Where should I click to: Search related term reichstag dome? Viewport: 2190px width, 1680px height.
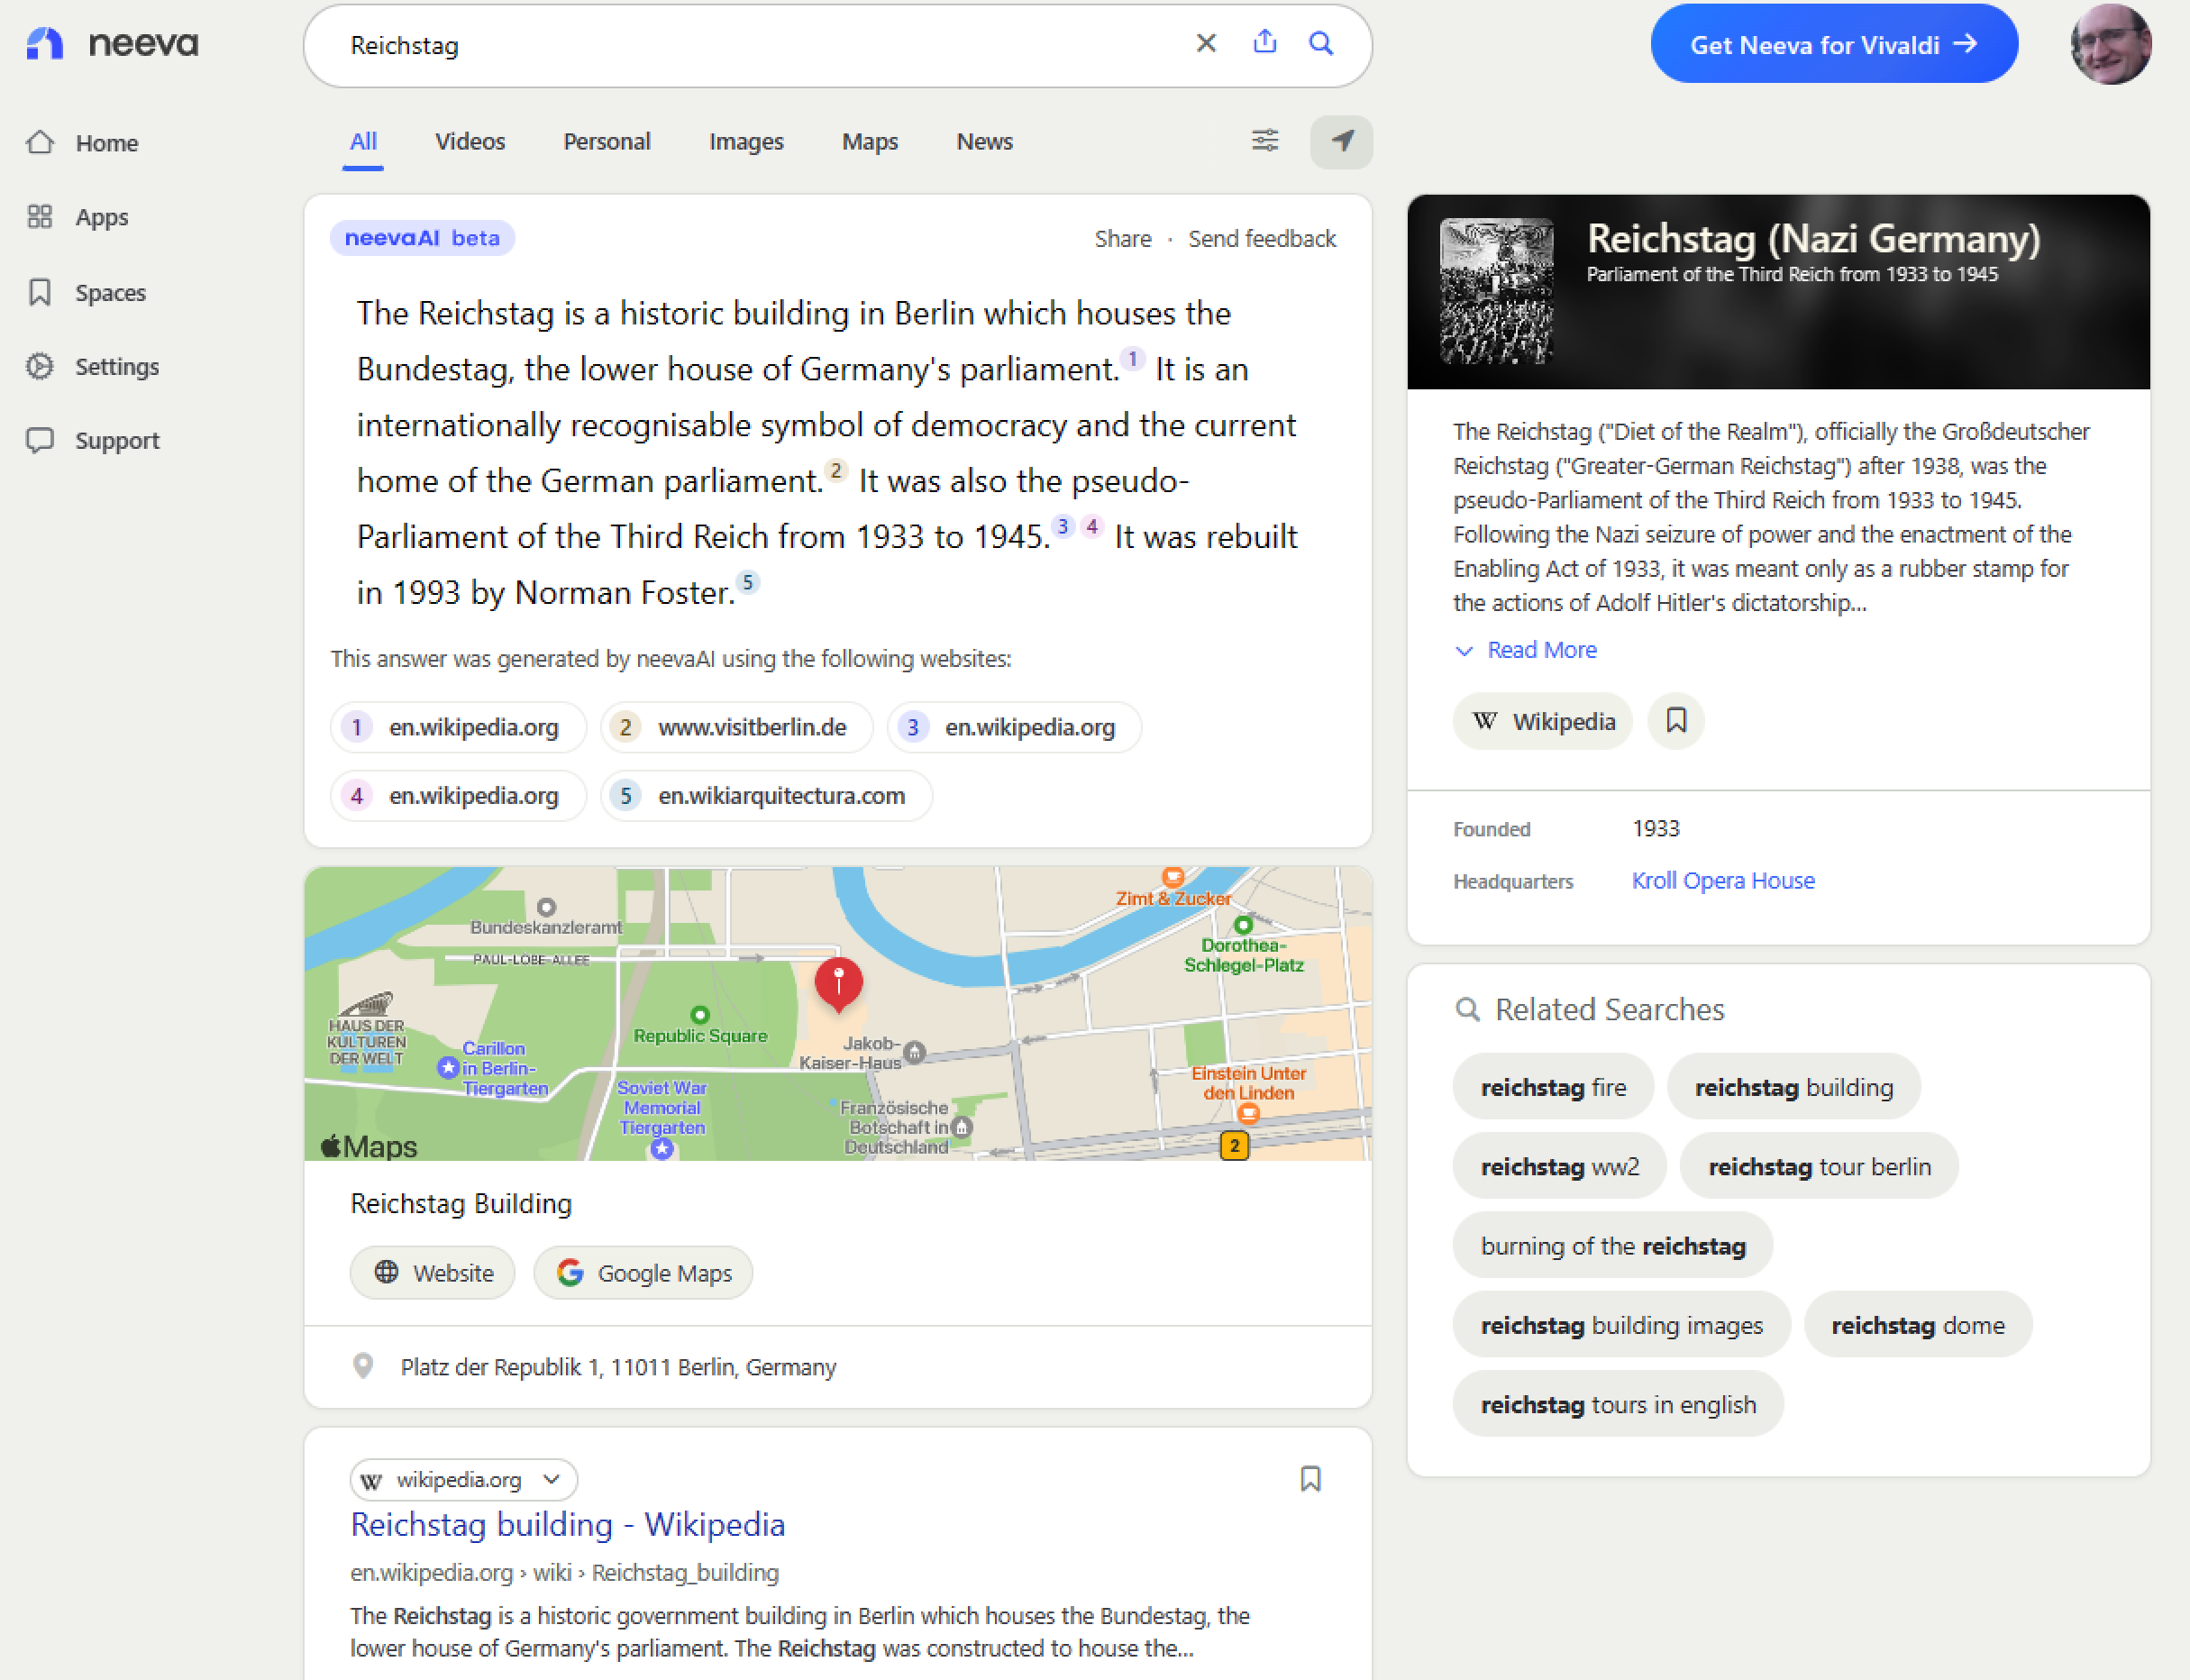pyautogui.click(x=1917, y=1325)
